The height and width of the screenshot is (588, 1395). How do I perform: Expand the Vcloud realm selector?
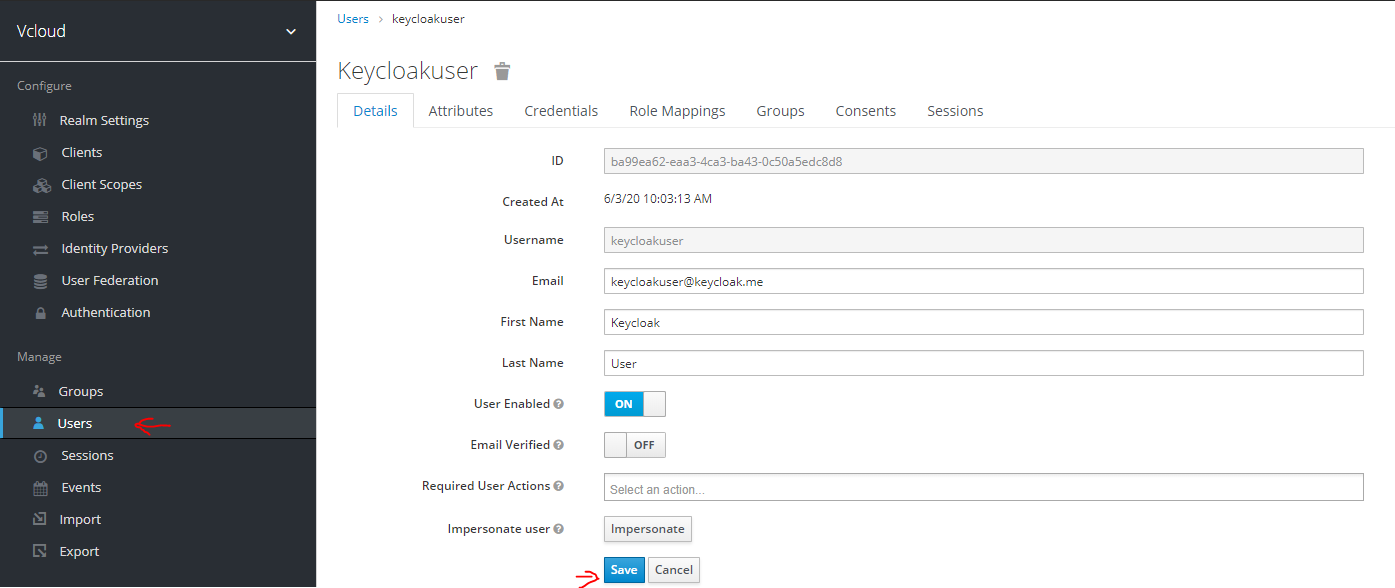290,32
